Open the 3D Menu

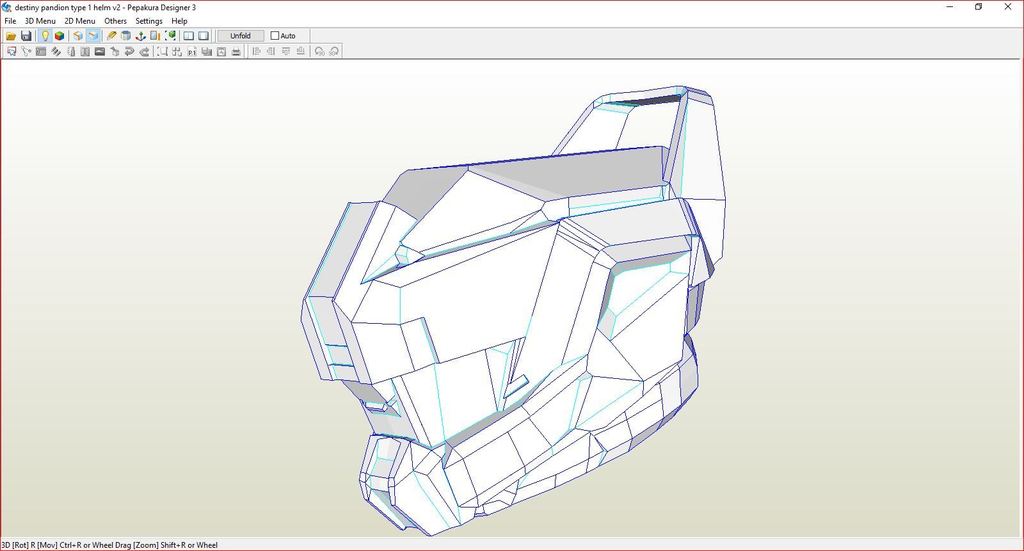(40, 21)
